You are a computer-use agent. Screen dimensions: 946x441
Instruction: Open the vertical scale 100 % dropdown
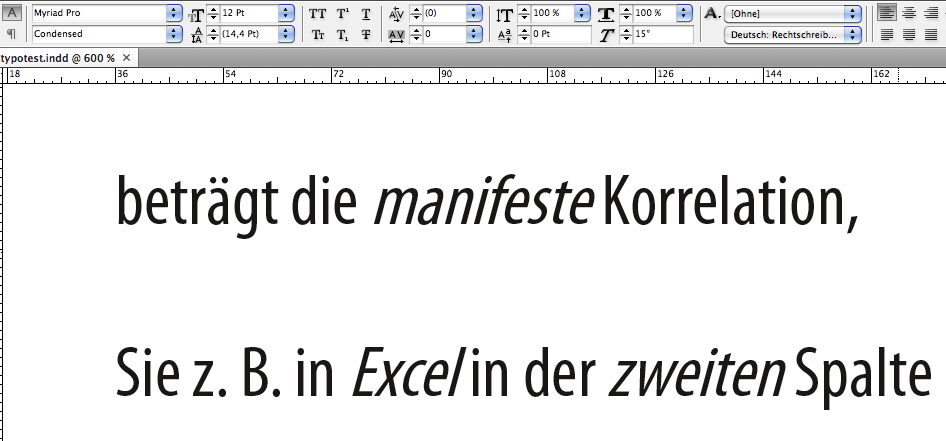(583, 13)
